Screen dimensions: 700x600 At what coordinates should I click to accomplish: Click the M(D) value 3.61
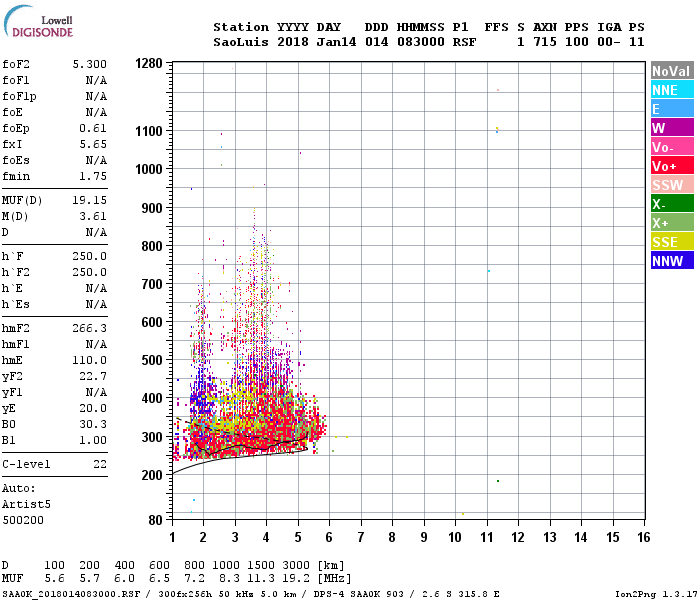[x=93, y=216]
